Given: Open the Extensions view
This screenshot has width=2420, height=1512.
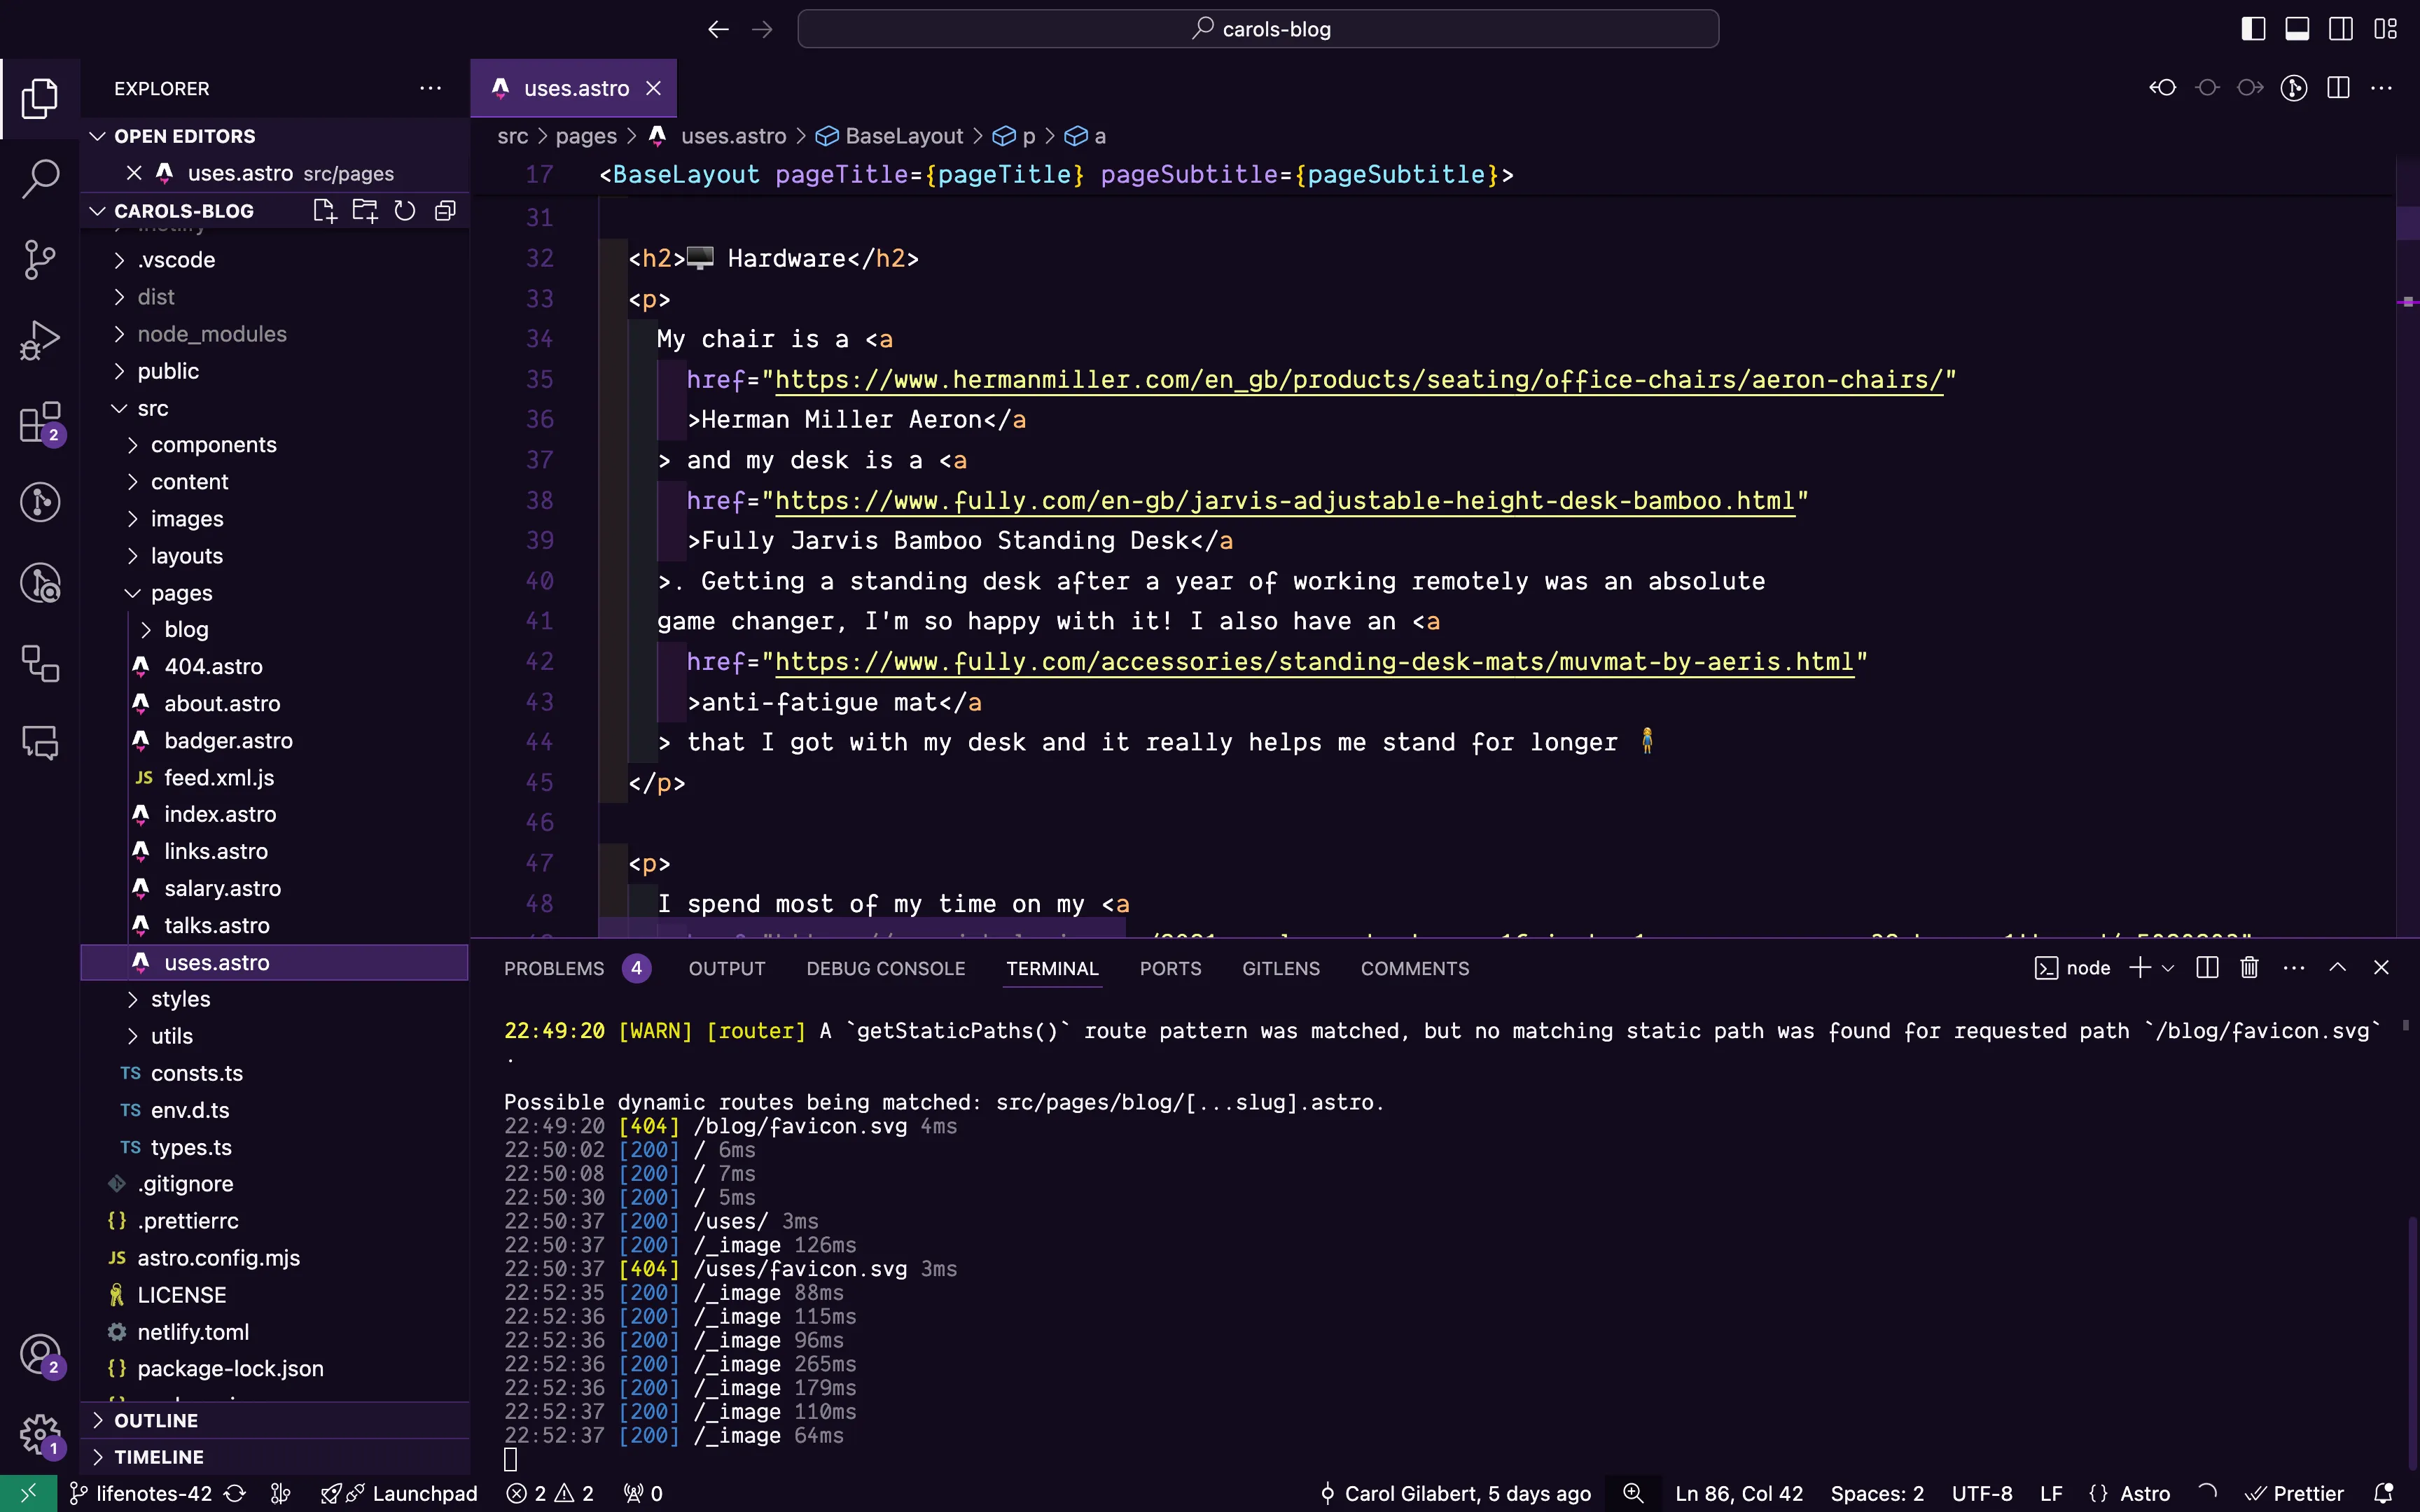Looking at the screenshot, I should (x=39, y=422).
